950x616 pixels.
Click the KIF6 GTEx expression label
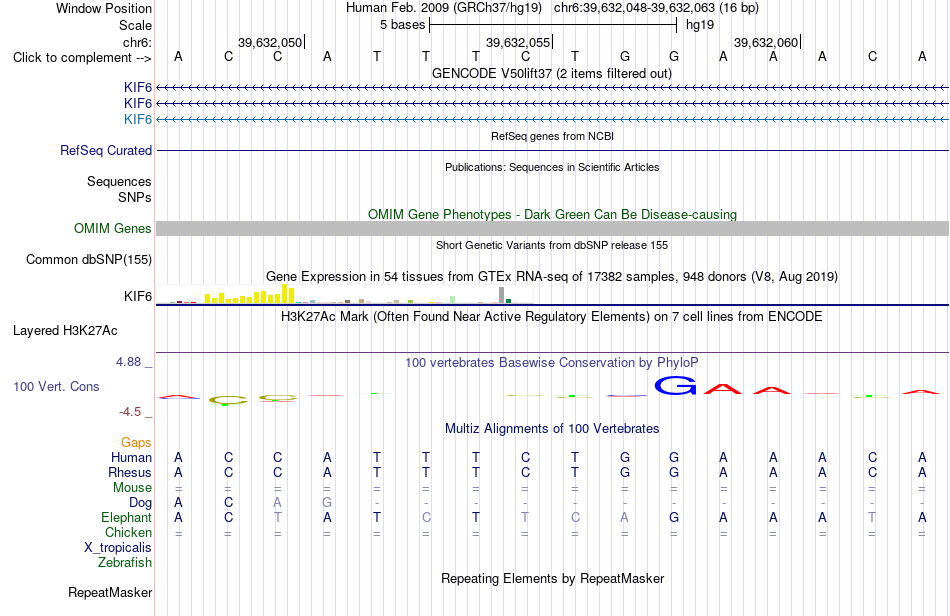point(138,296)
